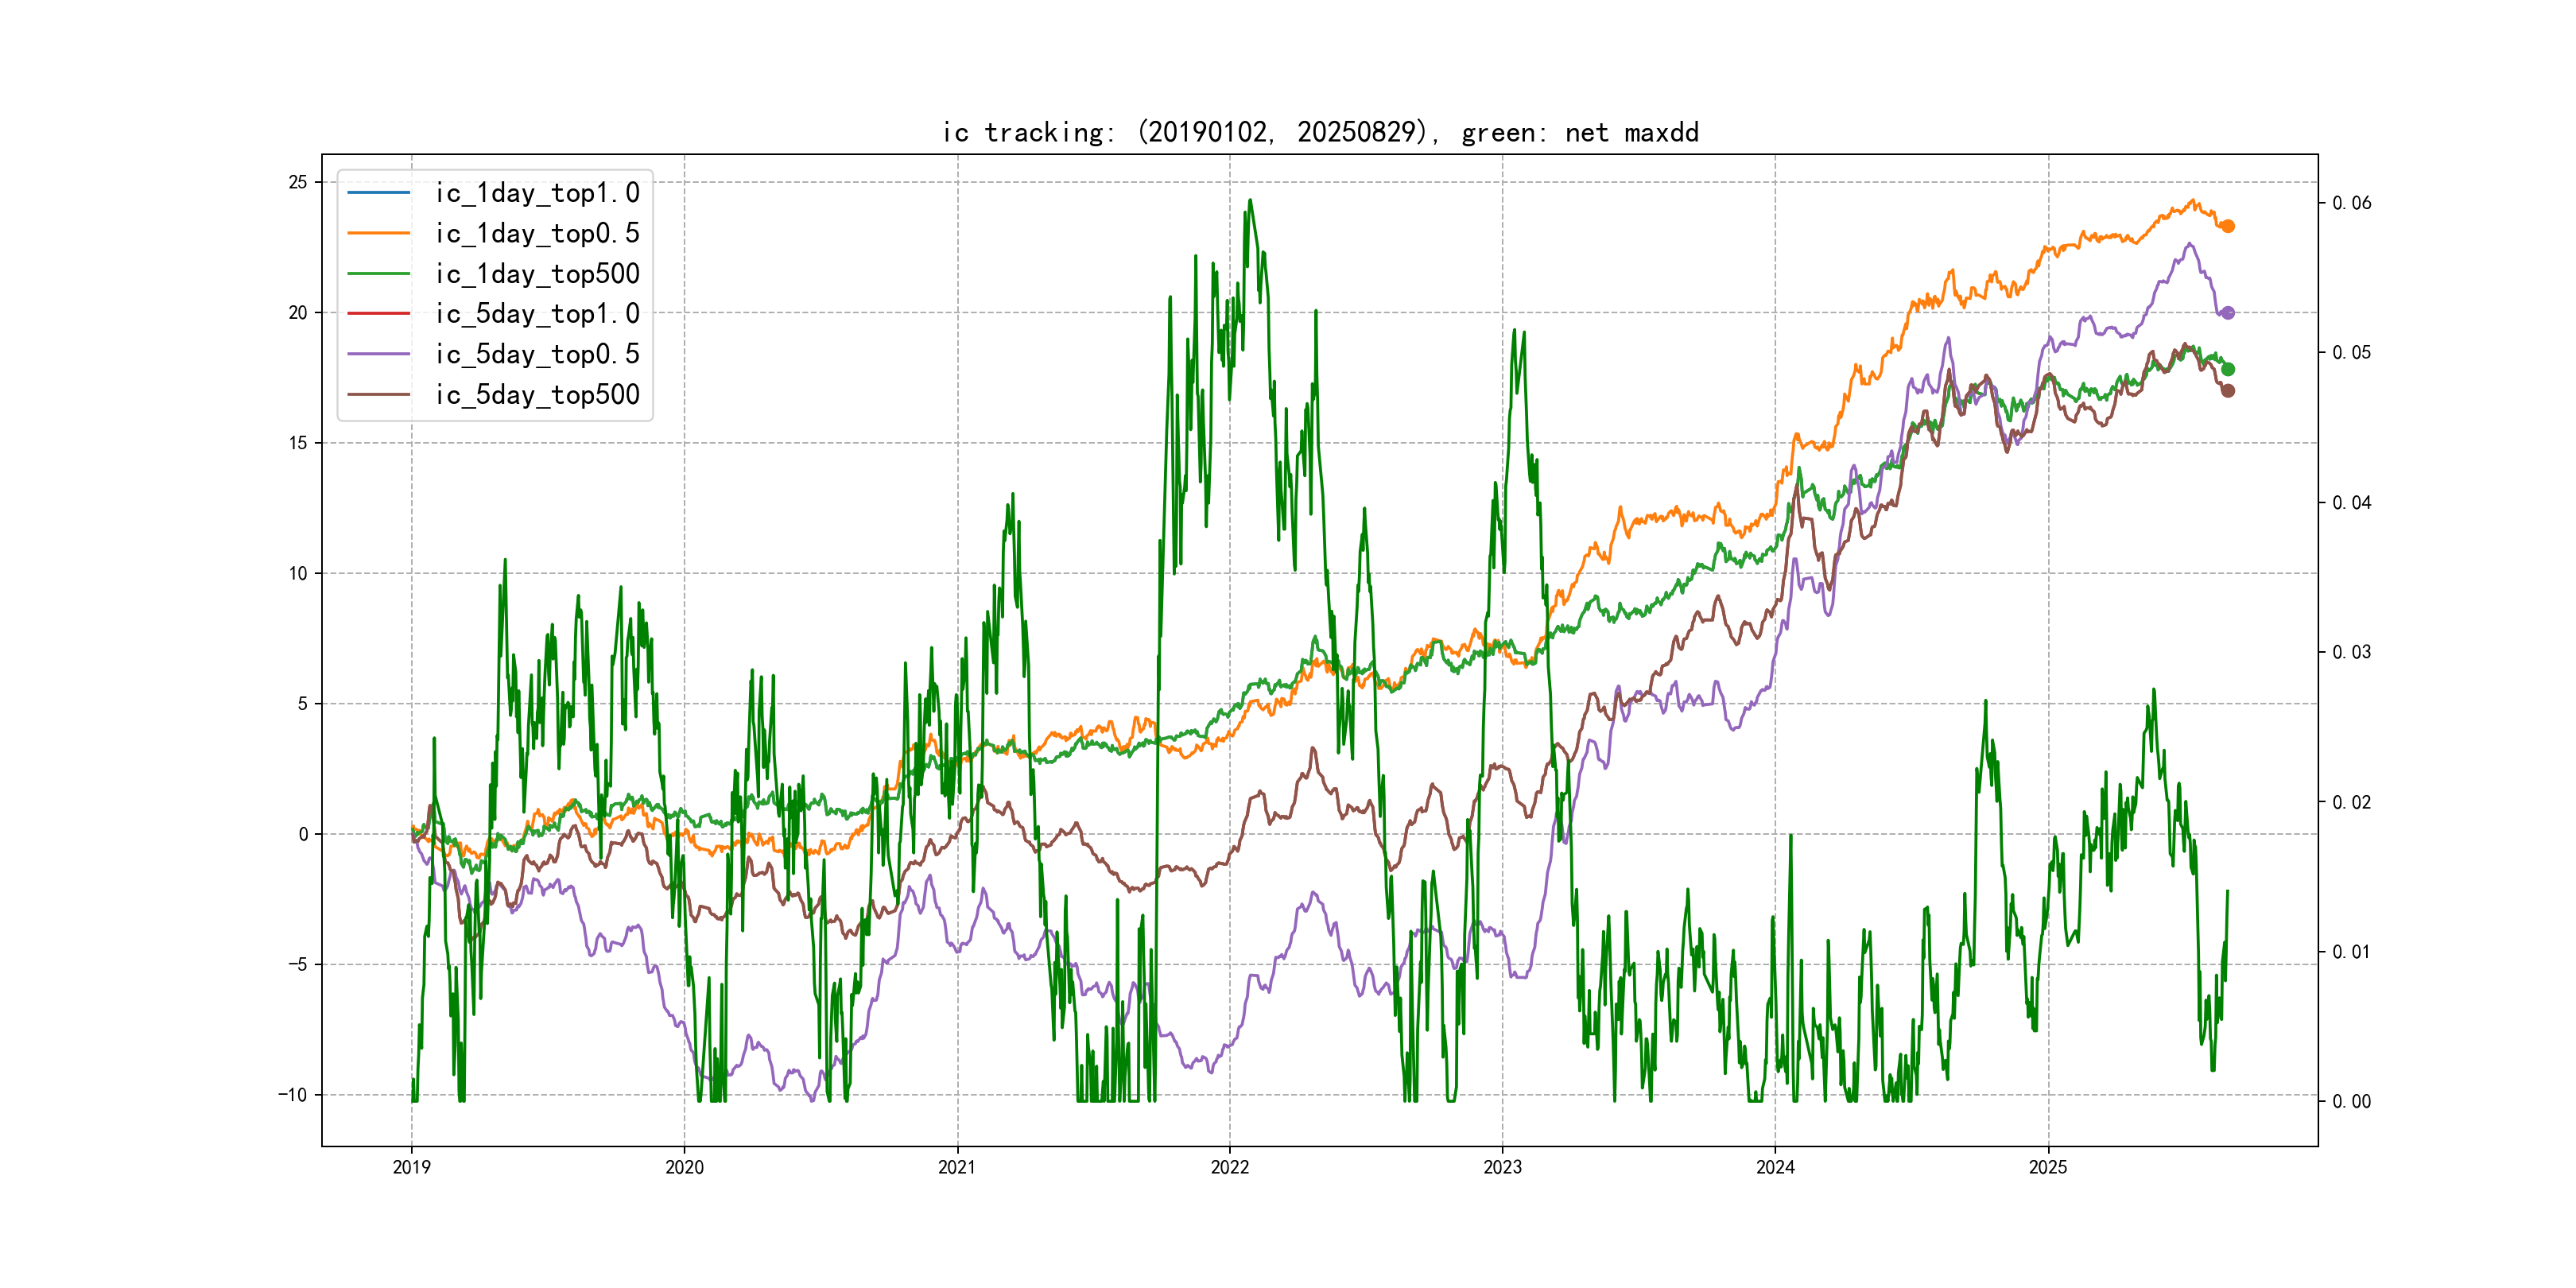Click the 2025 x-axis tick label

pyautogui.click(x=2047, y=1167)
